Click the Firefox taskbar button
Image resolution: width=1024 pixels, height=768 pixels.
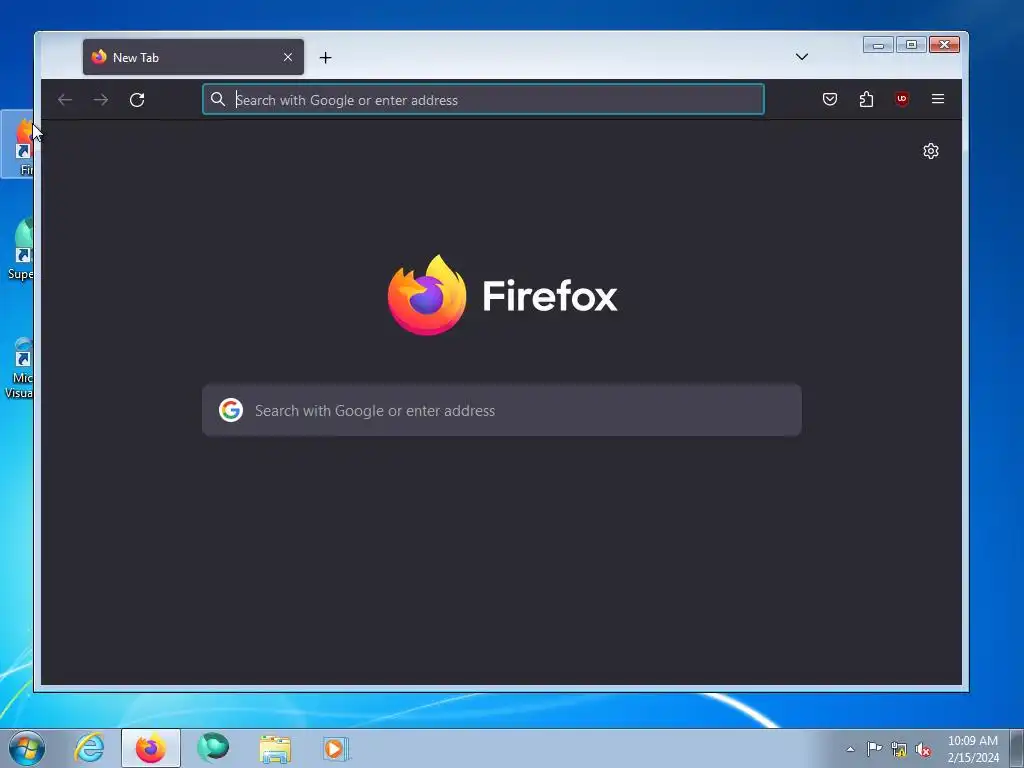[151, 748]
